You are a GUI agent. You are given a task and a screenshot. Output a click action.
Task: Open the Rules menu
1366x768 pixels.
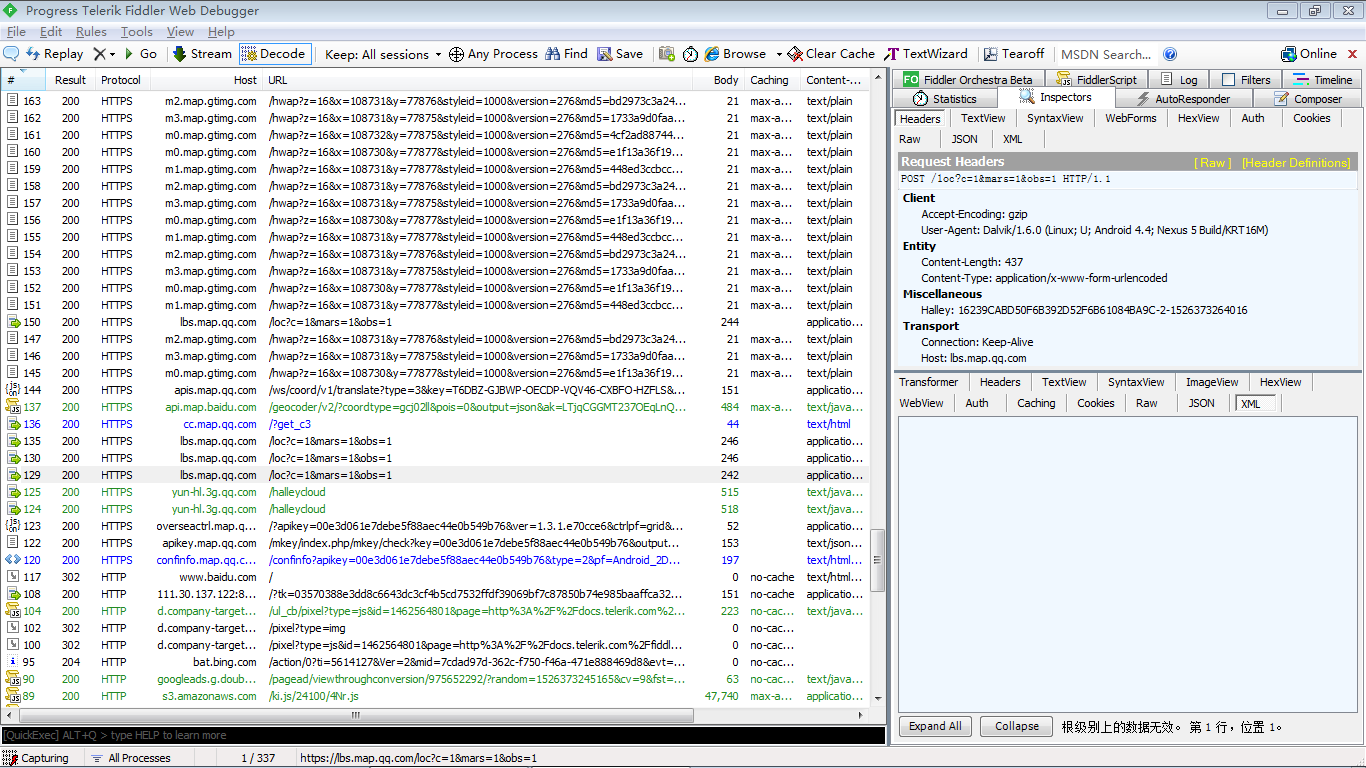coord(91,32)
